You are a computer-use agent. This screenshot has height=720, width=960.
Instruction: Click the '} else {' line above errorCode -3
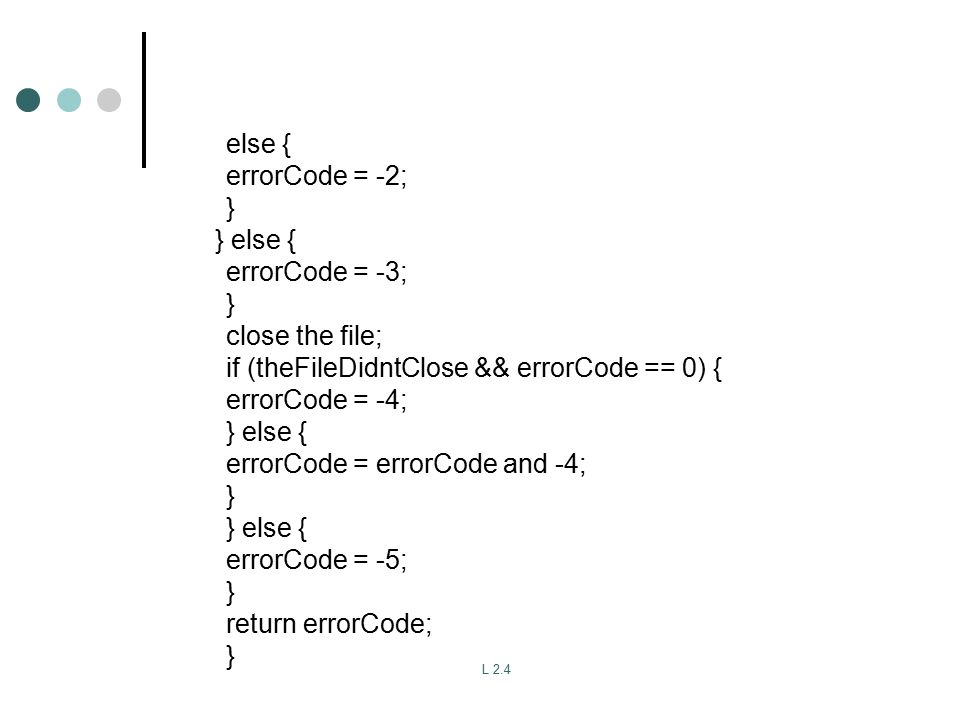(255, 240)
